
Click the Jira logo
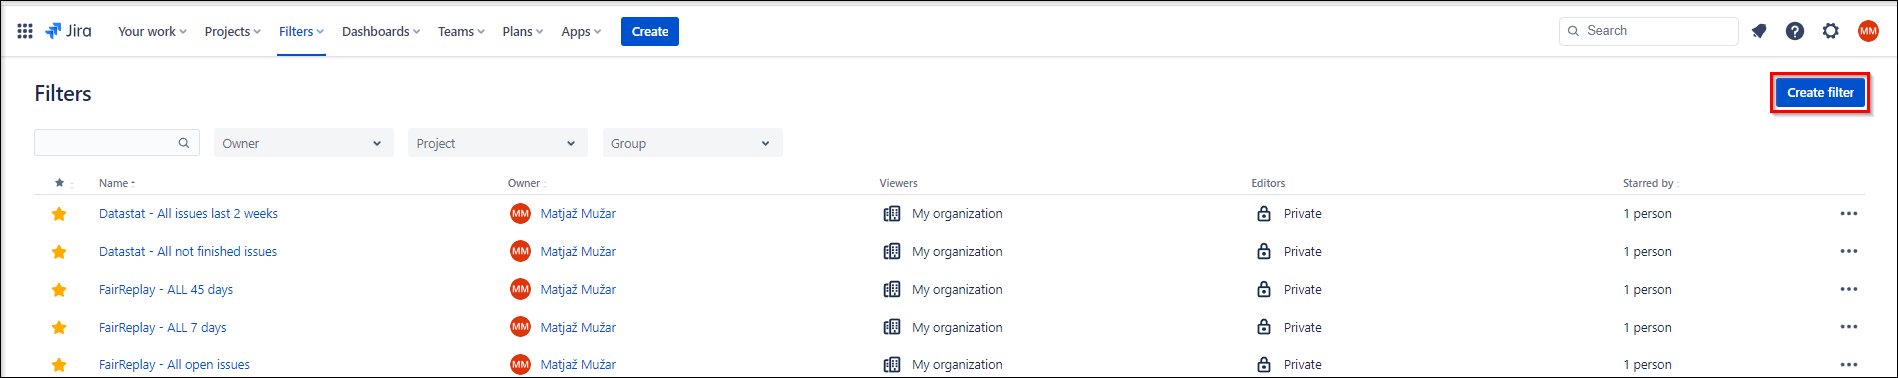pos(68,31)
